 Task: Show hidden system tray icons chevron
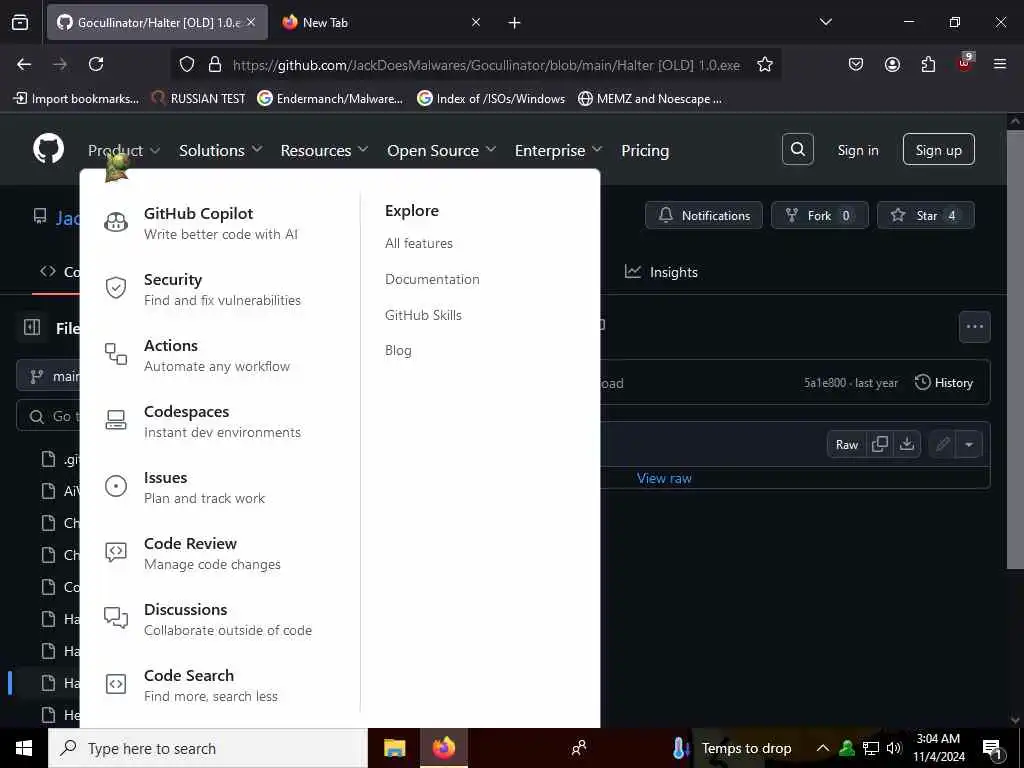823,748
